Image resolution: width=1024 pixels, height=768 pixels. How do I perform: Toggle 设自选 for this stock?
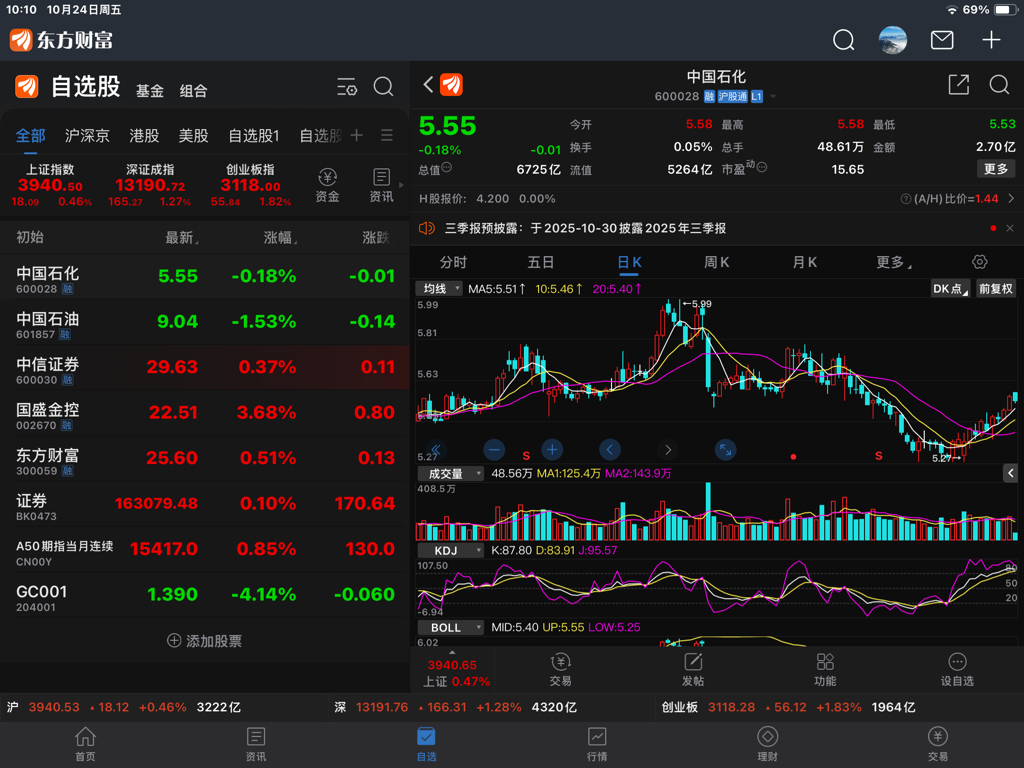click(957, 669)
